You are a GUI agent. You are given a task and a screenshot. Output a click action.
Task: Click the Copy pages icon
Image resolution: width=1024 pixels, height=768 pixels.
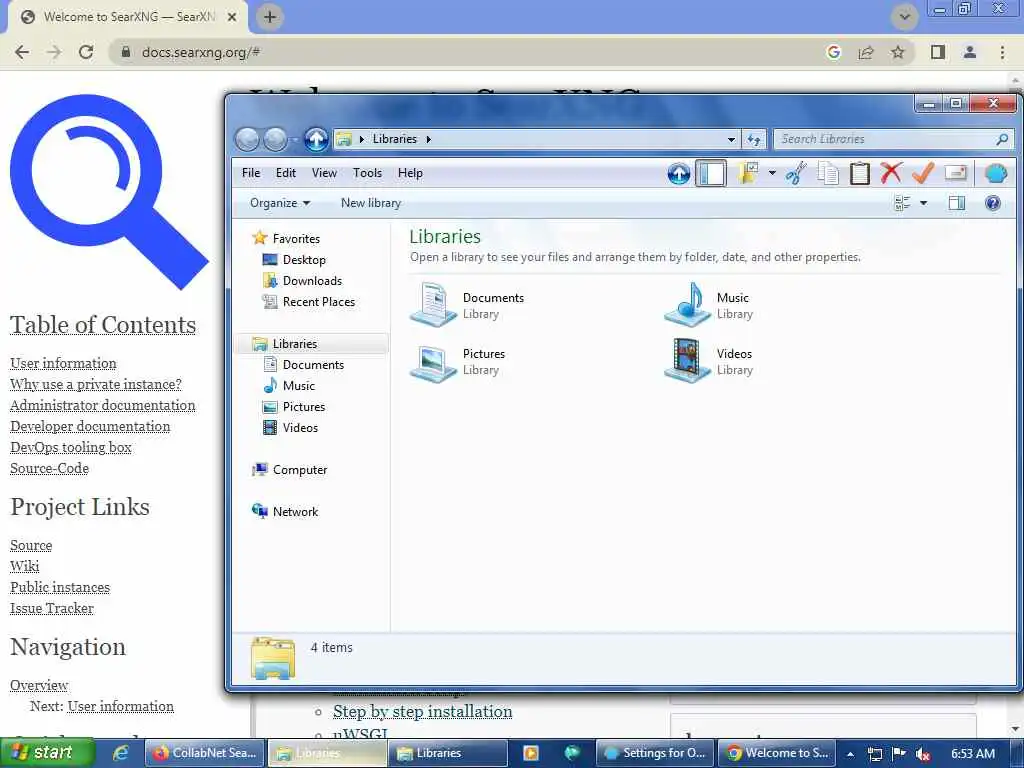[x=828, y=174]
